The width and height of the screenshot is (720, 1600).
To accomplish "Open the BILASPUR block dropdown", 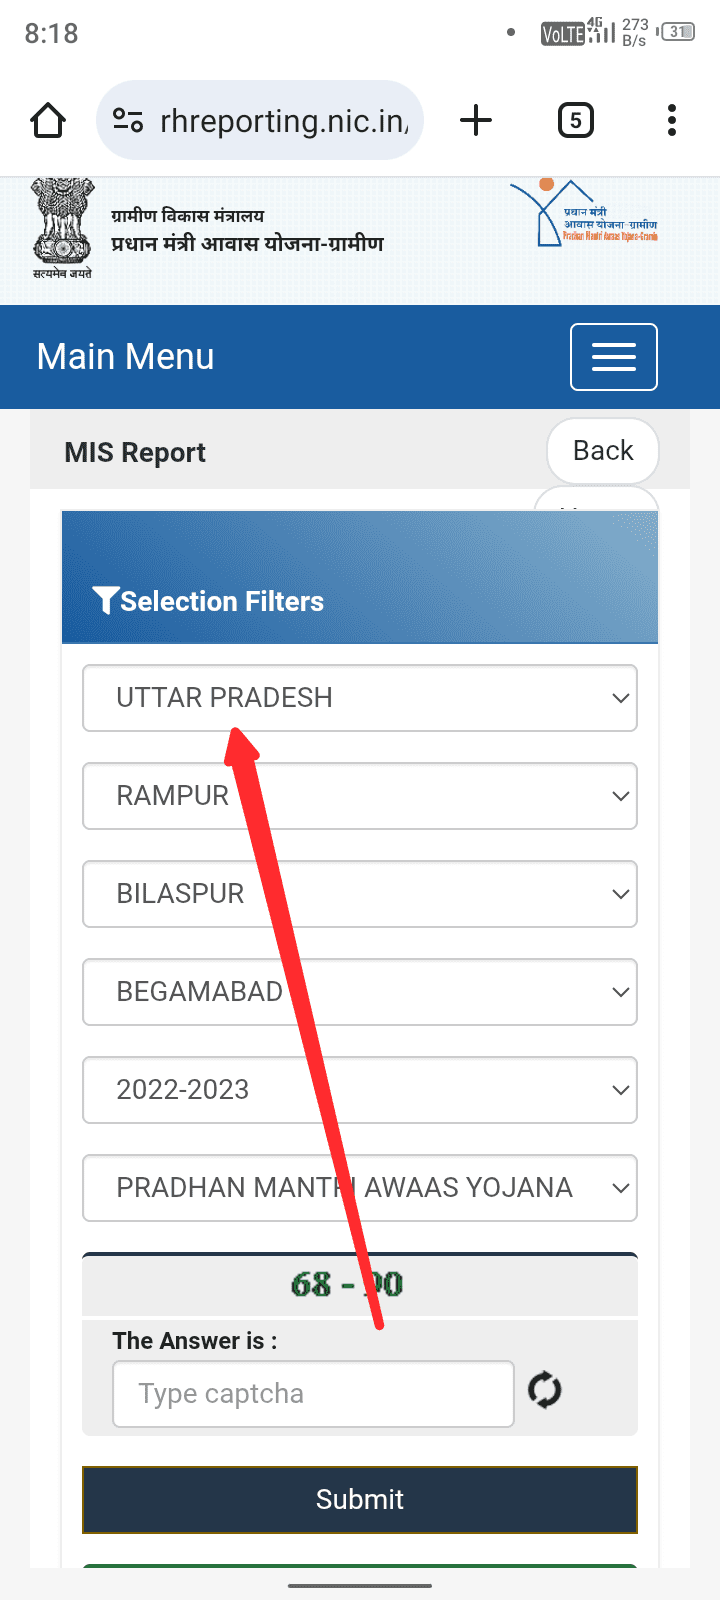I will coord(360,894).
